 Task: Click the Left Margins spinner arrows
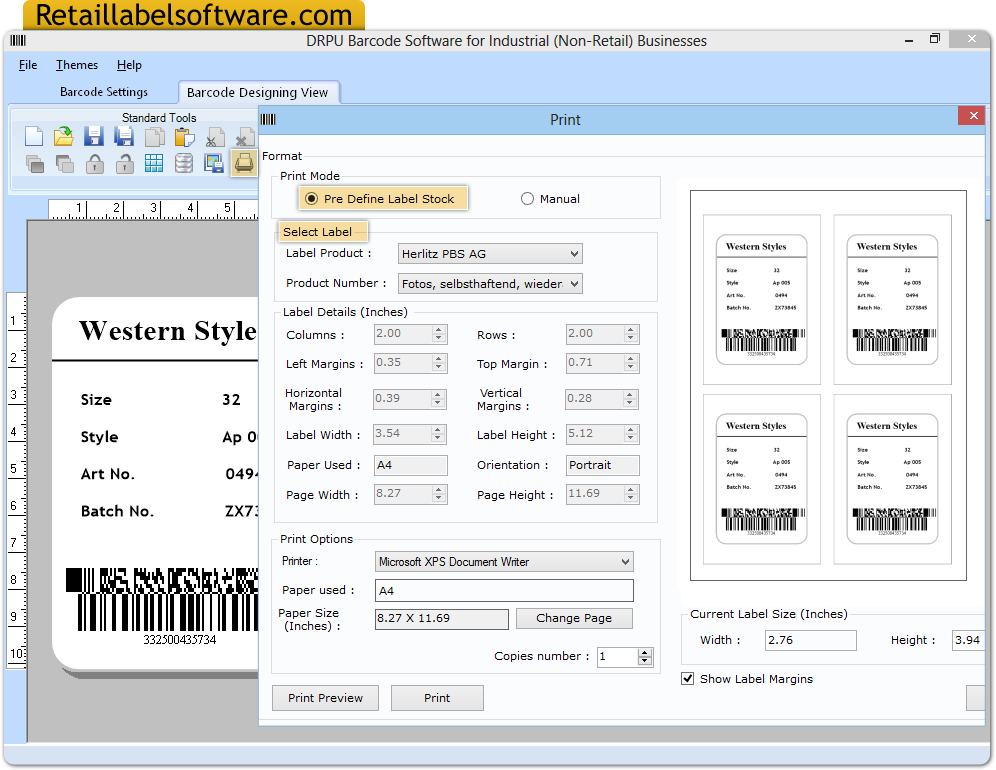click(439, 363)
